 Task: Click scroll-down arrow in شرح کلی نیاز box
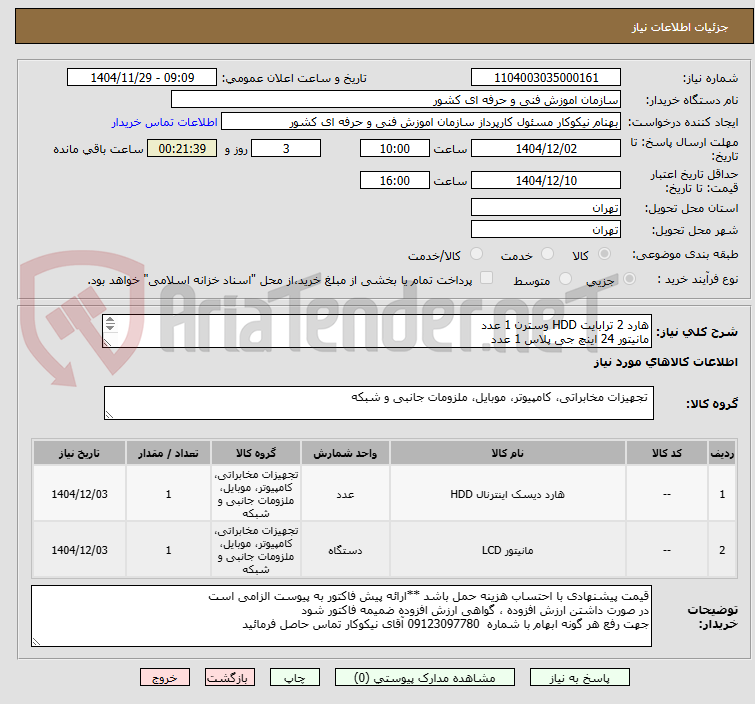110,327
